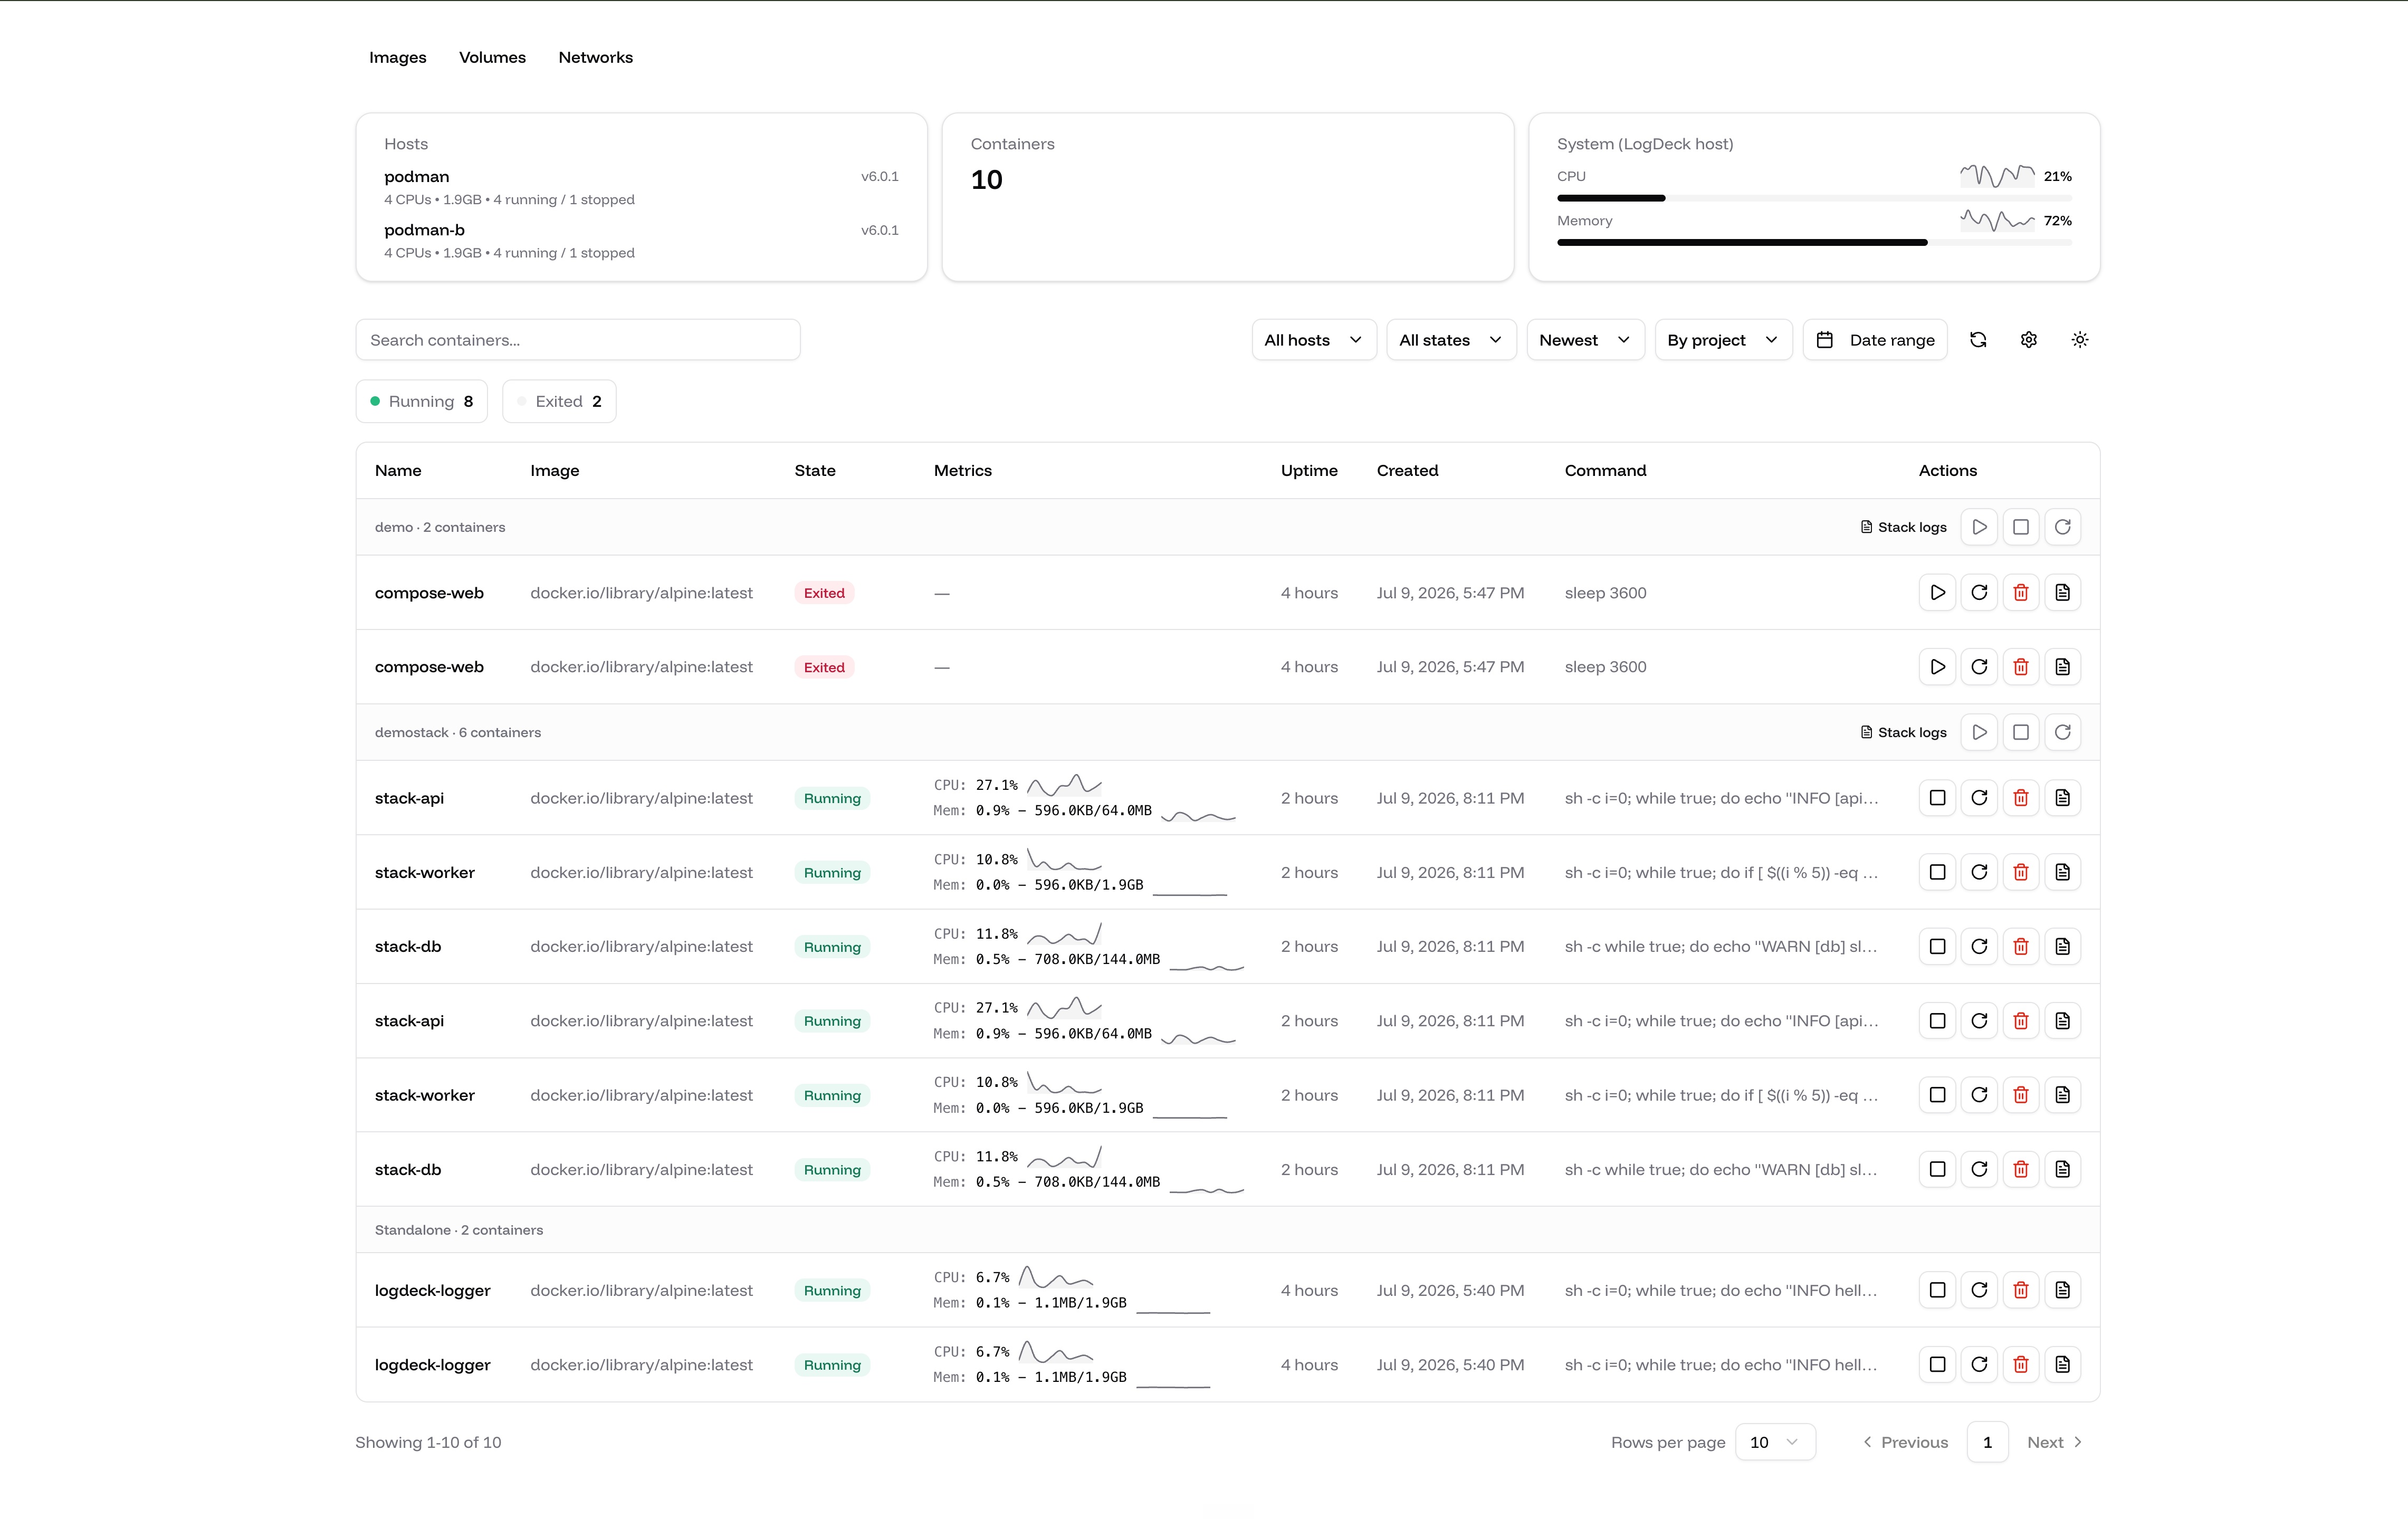This screenshot has width=2408, height=1527.
Task: Open the Newest sort dropdown
Action: (x=1585, y=340)
